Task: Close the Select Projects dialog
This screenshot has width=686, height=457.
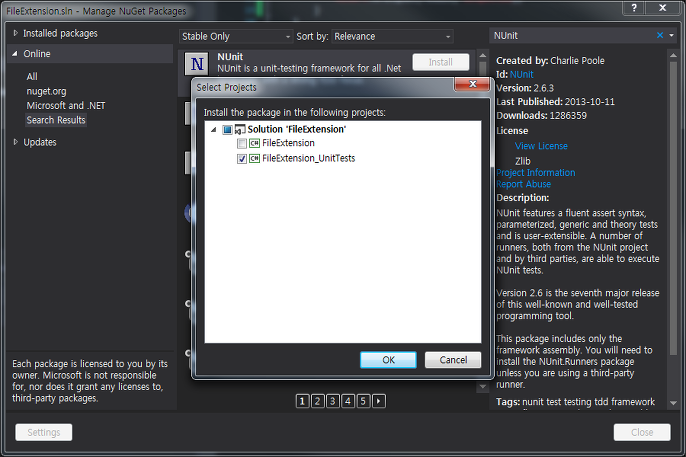Action: (x=472, y=84)
